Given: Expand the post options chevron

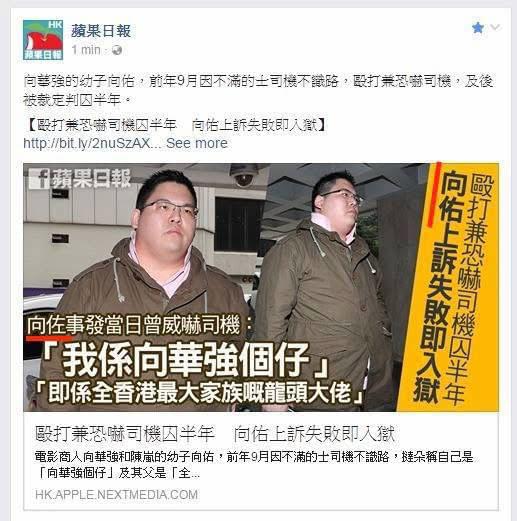Looking at the screenshot, I should click(x=495, y=27).
